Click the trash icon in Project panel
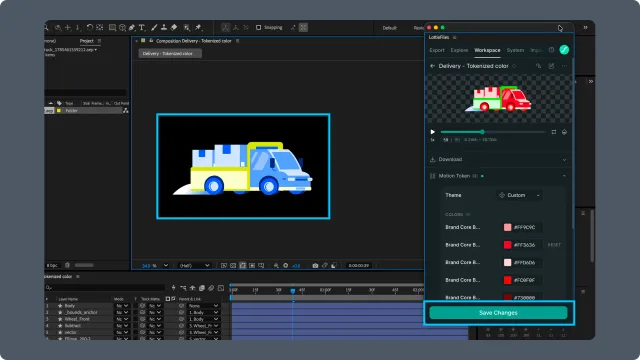 67,265
